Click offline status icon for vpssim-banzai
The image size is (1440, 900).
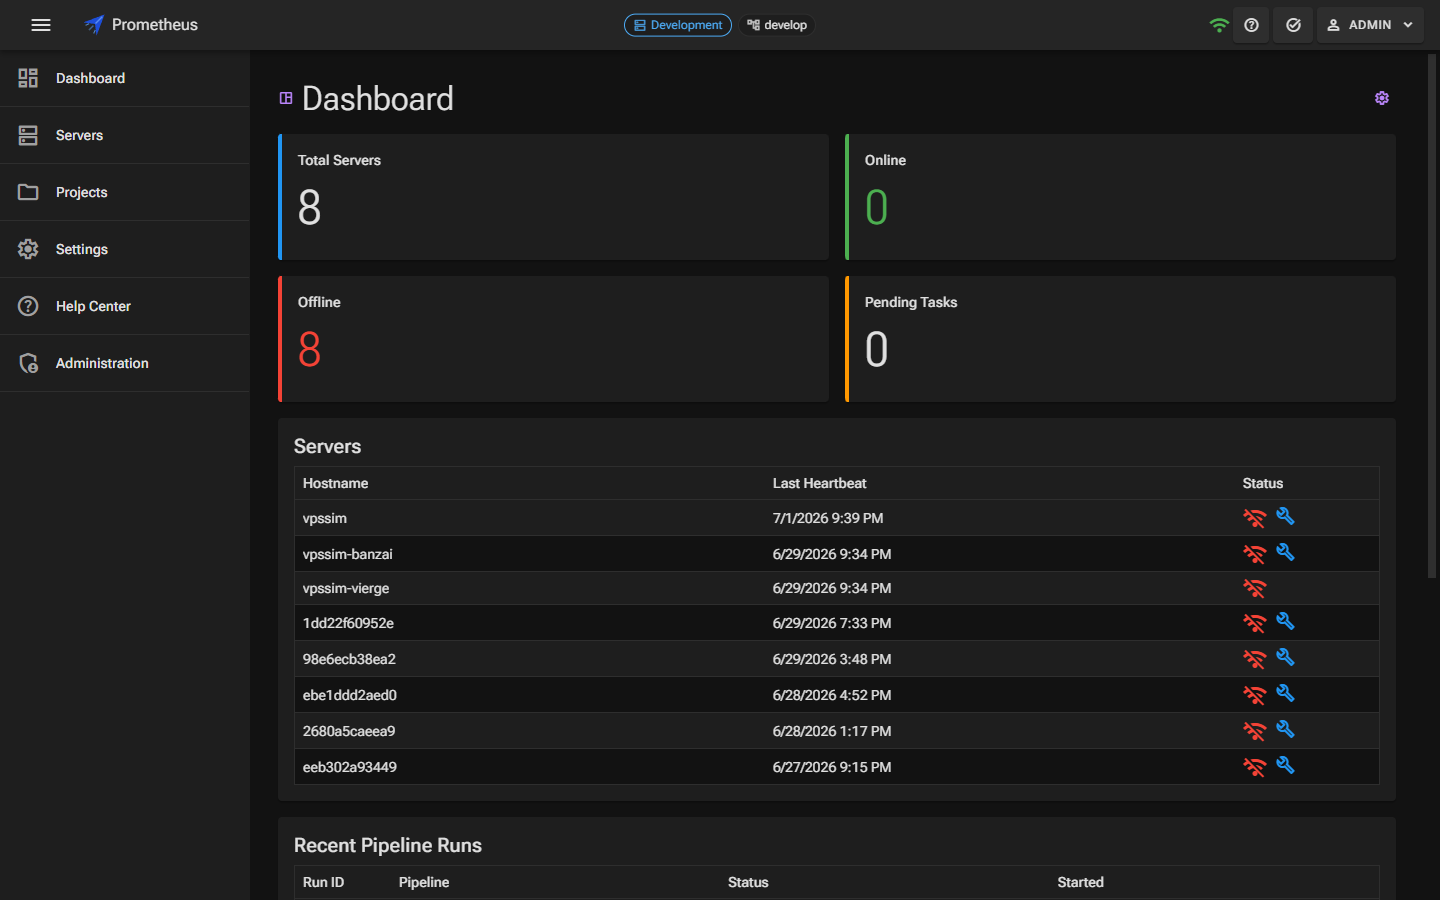pos(1254,554)
